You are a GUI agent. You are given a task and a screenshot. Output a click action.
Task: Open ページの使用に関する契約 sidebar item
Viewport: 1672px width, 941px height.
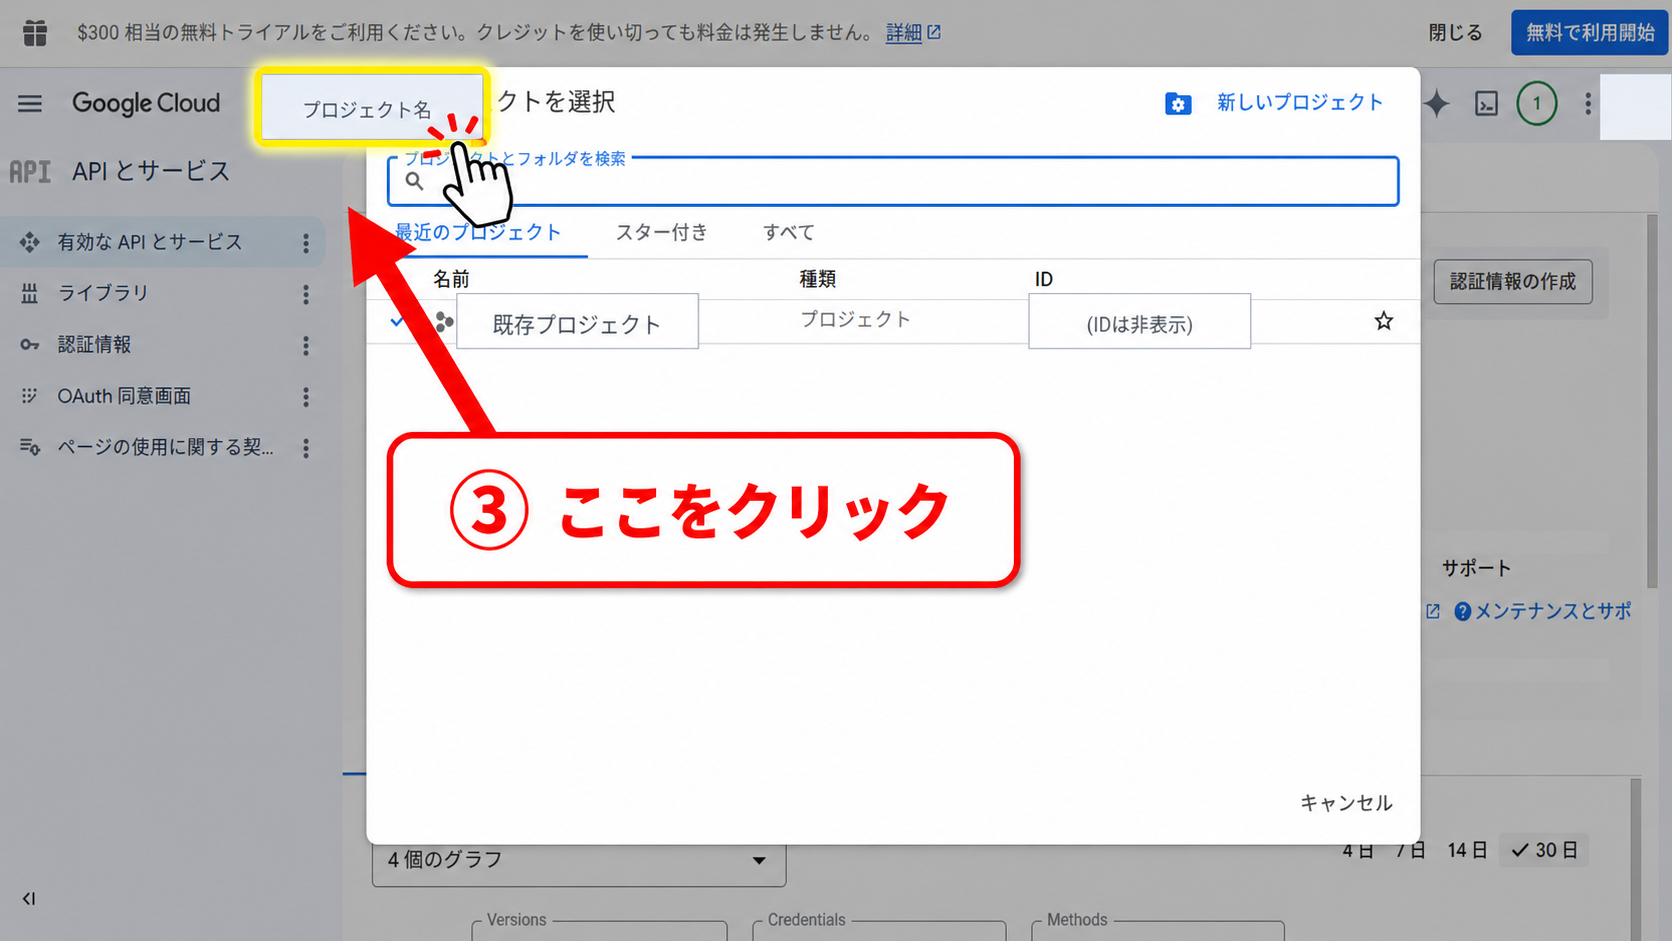[x=163, y=447]
